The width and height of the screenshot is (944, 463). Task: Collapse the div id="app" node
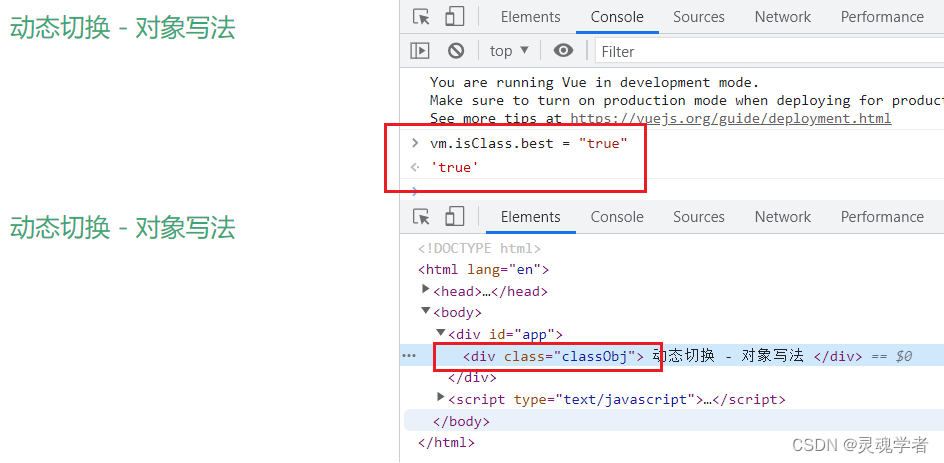(x=441, y=332)
